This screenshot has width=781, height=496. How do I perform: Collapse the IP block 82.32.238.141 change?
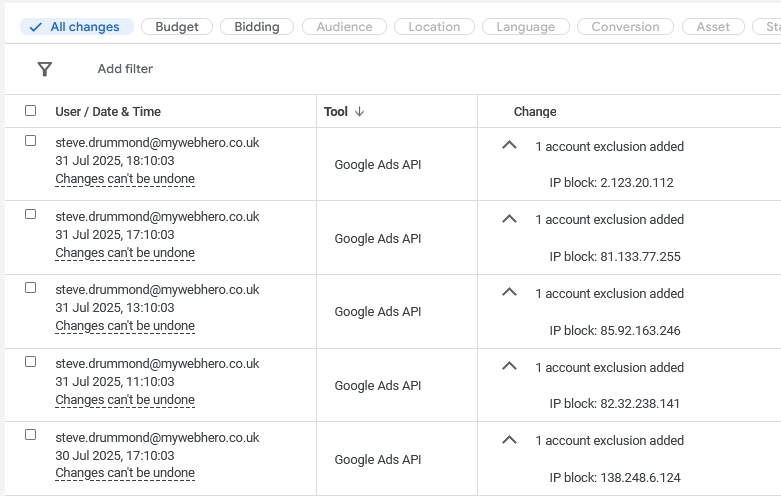point(509,367)
